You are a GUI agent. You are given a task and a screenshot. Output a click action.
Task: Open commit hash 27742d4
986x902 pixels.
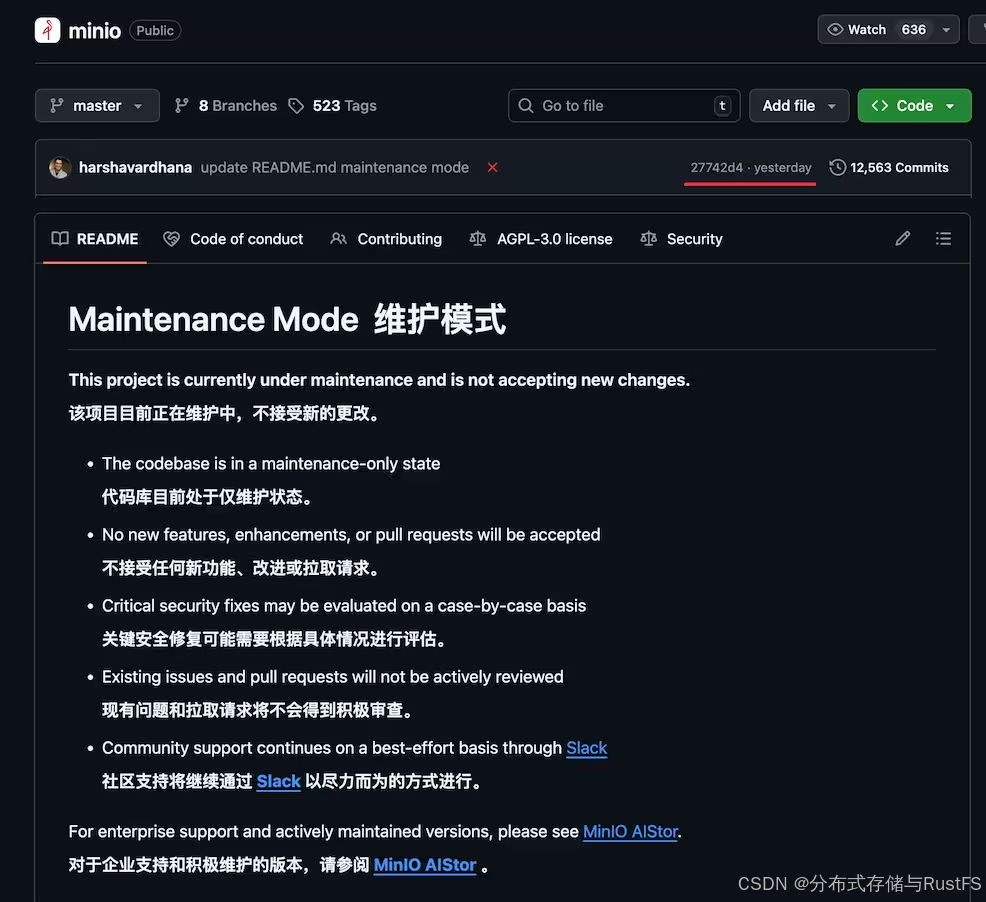coord(716,167)
